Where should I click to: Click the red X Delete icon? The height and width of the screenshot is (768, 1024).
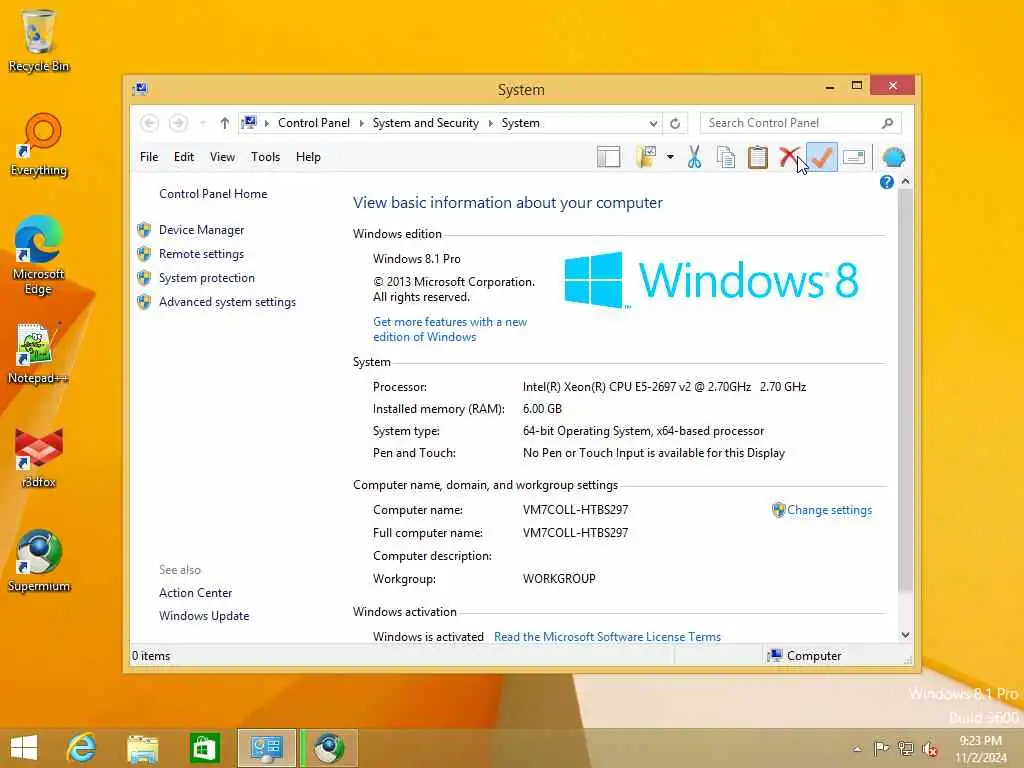click(x=789, y=157)
